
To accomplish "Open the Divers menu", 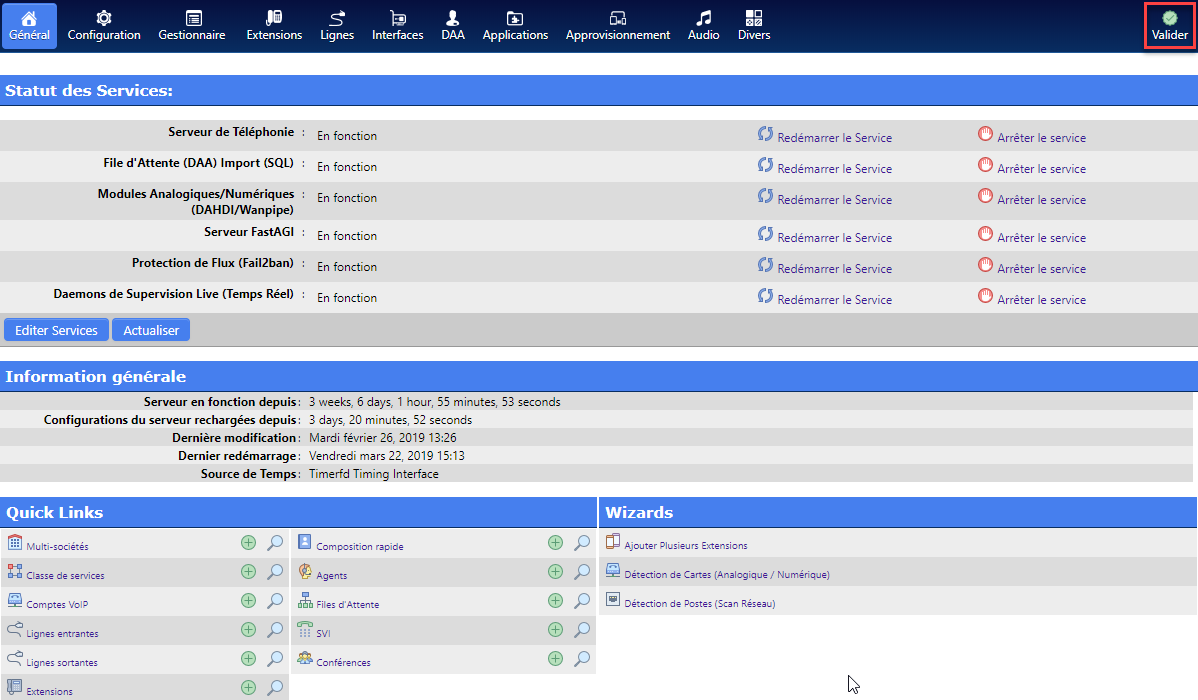I will tap(754, 26).
